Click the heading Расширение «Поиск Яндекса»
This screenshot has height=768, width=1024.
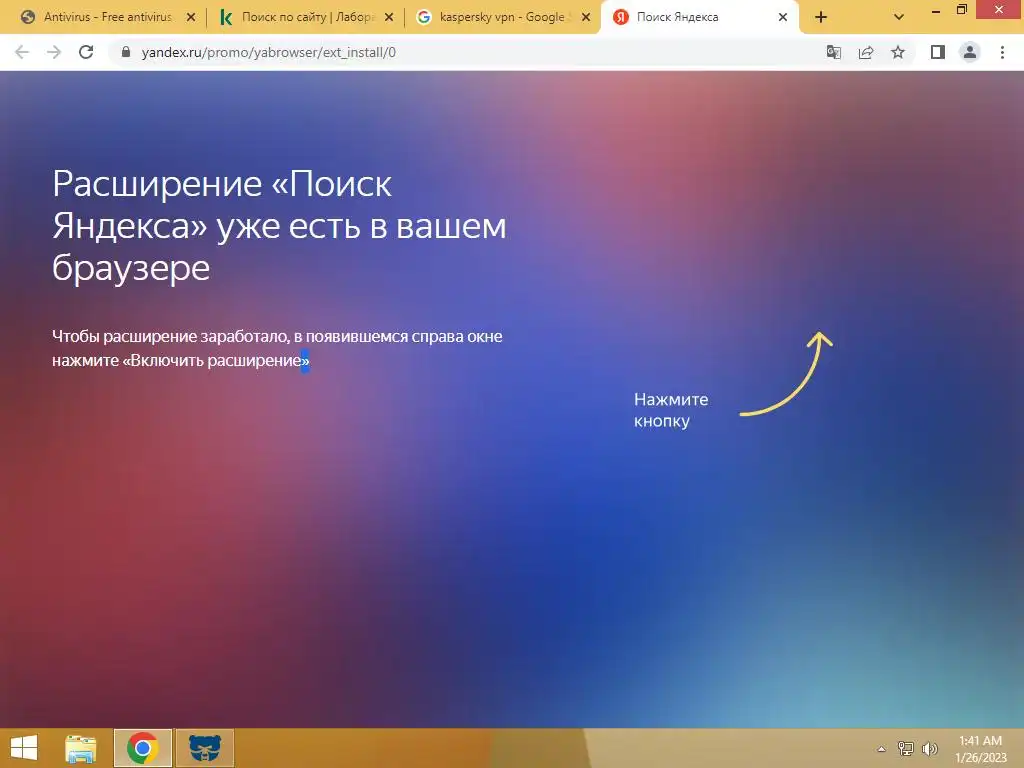[279, 226]
